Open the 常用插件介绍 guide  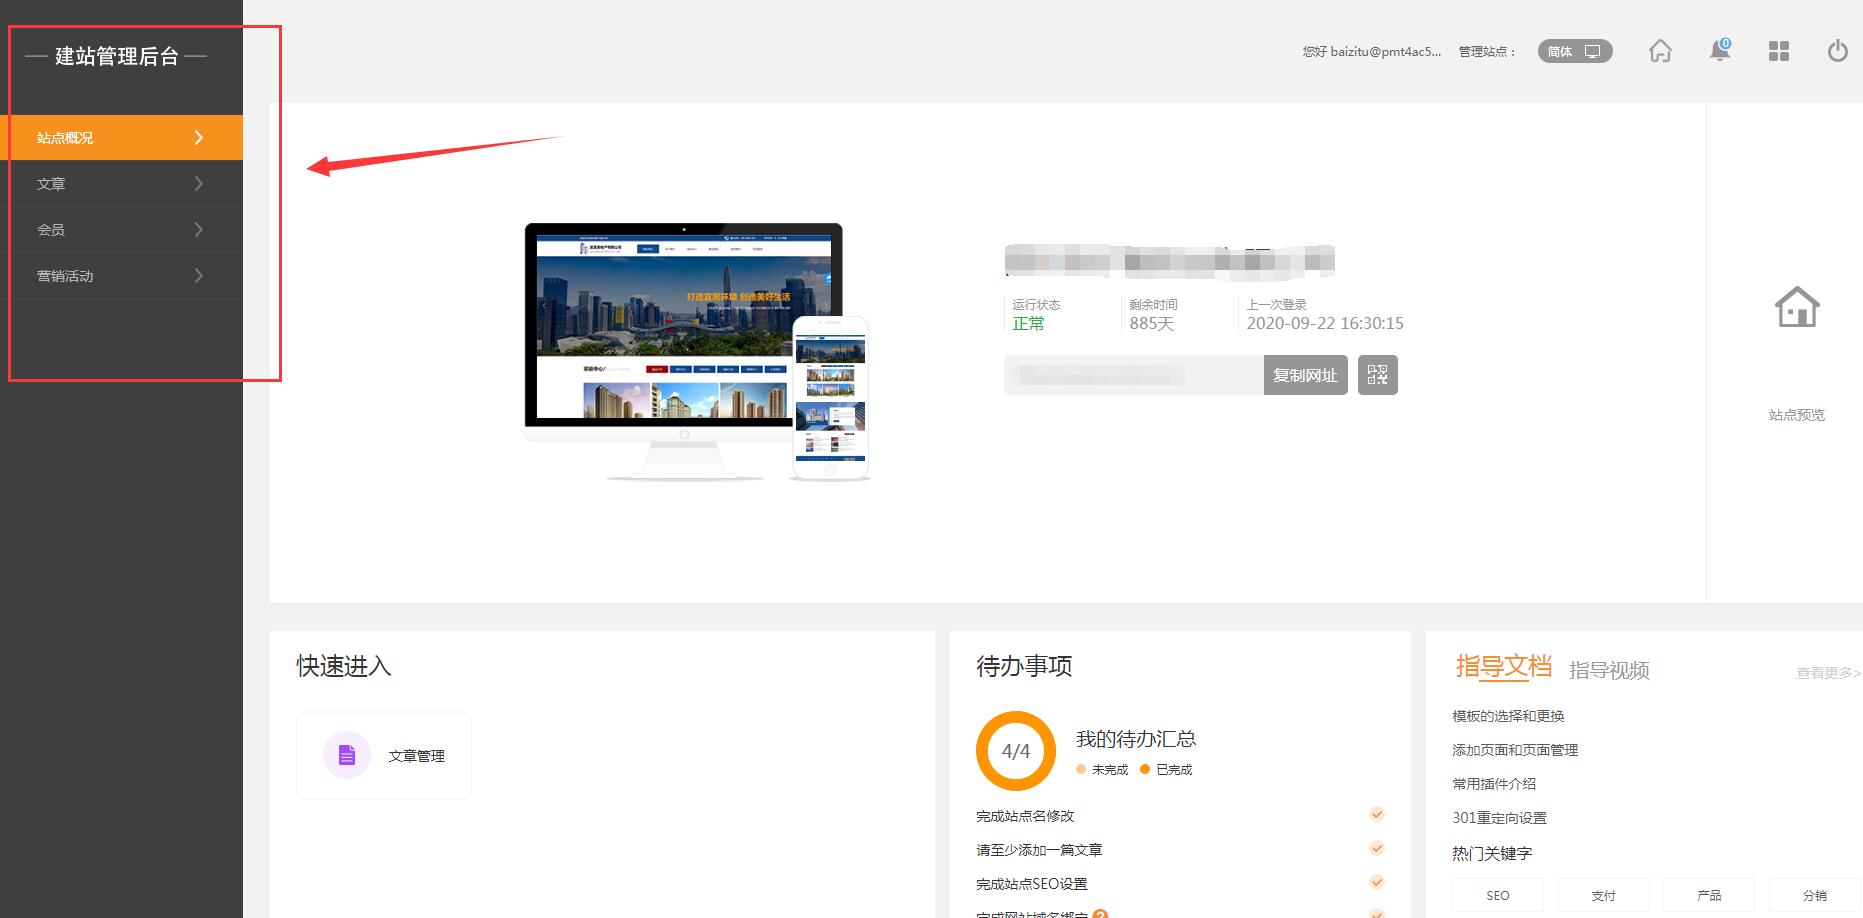1494,784
